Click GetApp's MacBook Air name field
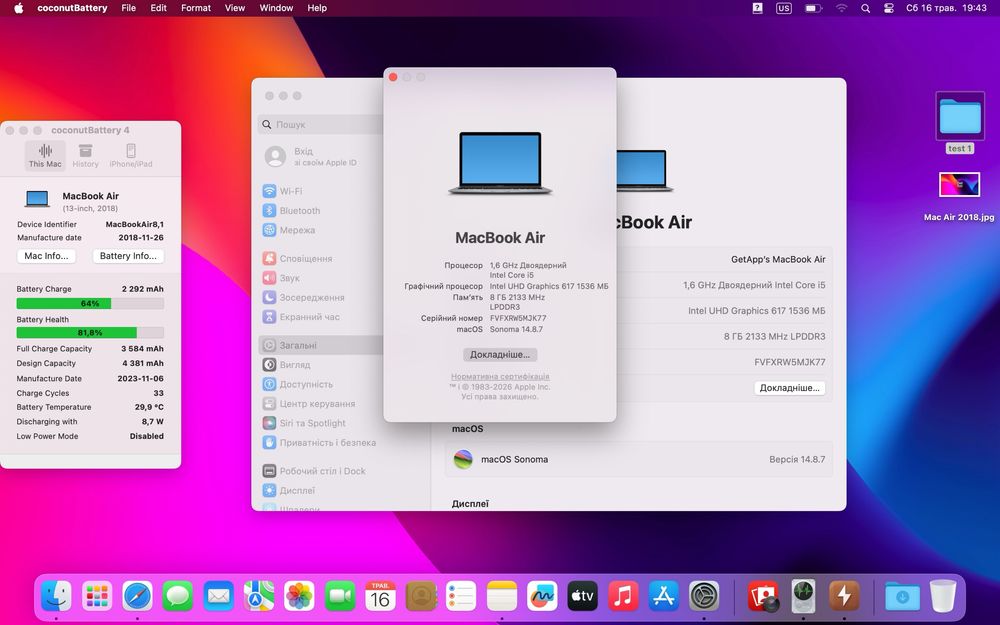This screenshot has height=625, width=1000. [778, 260]
